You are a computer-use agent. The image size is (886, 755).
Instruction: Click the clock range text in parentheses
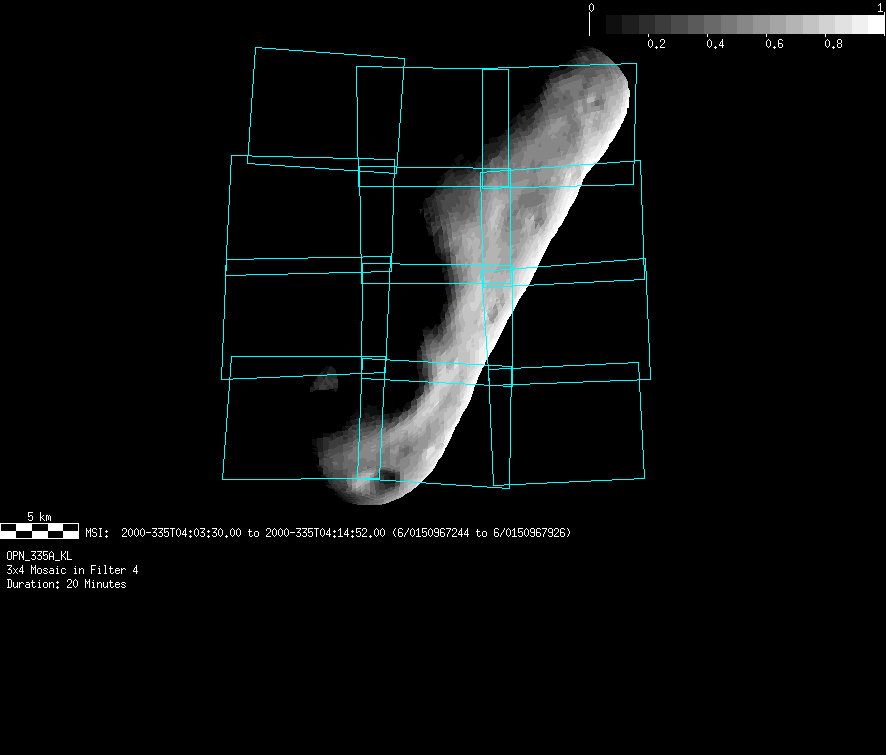pos(481,533)
